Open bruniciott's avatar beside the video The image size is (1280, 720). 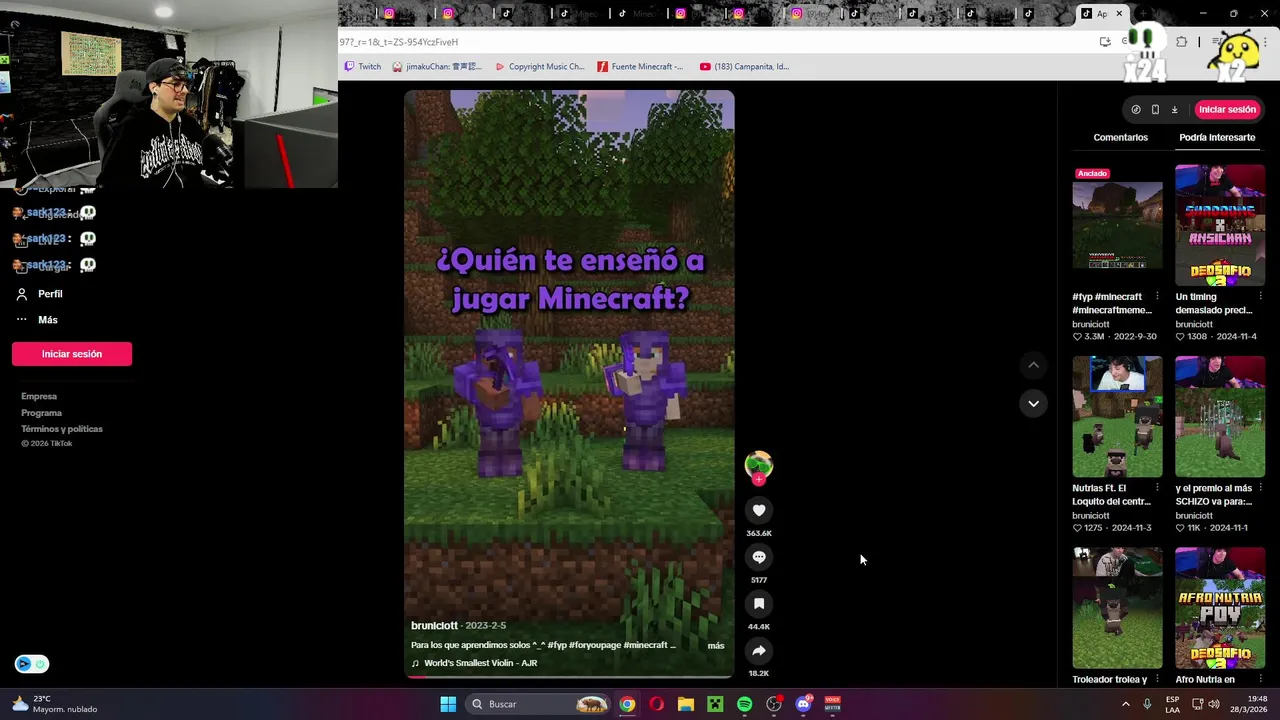(759, 464)
